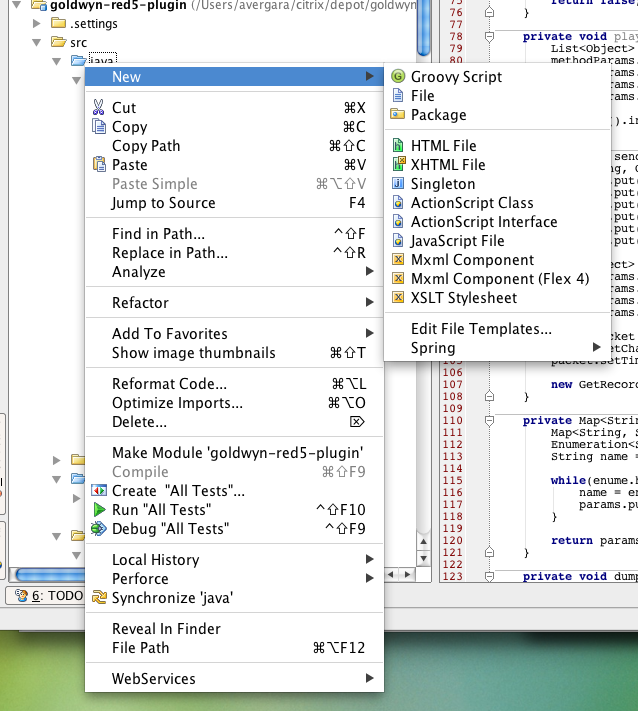Toggle code fold at line 110
The image size is (638, 711).
489,420
